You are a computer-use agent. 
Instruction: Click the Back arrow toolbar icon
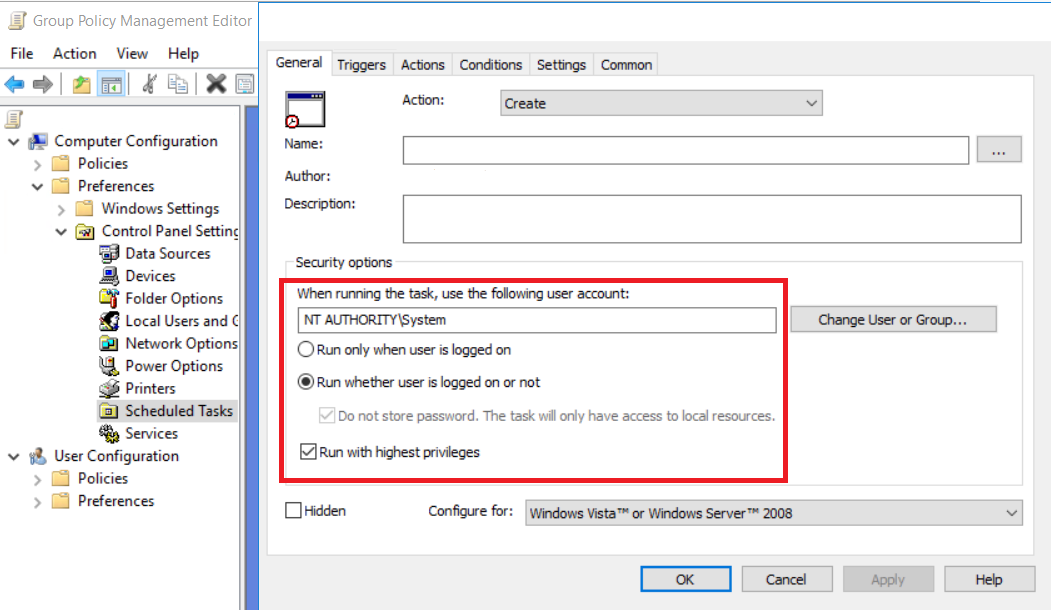point(14,84)
